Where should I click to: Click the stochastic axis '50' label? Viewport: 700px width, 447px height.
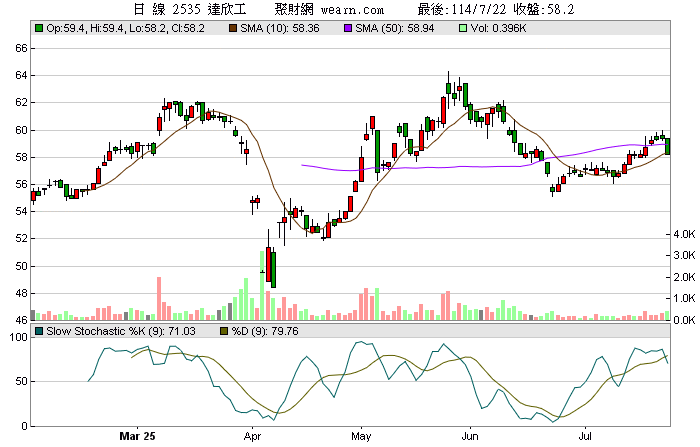(21, 381)
